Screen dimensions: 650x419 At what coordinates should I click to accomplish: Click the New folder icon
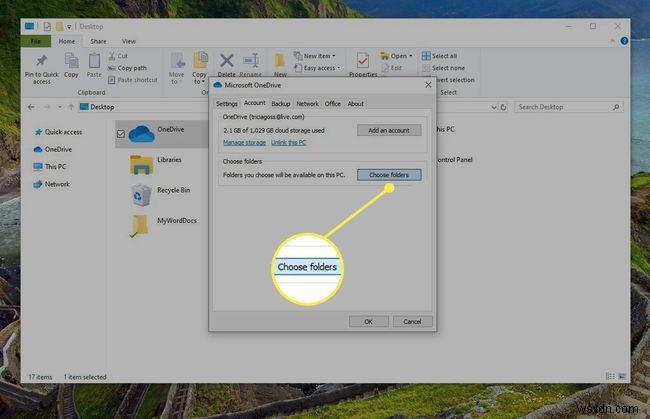click(x=280, y=61)
